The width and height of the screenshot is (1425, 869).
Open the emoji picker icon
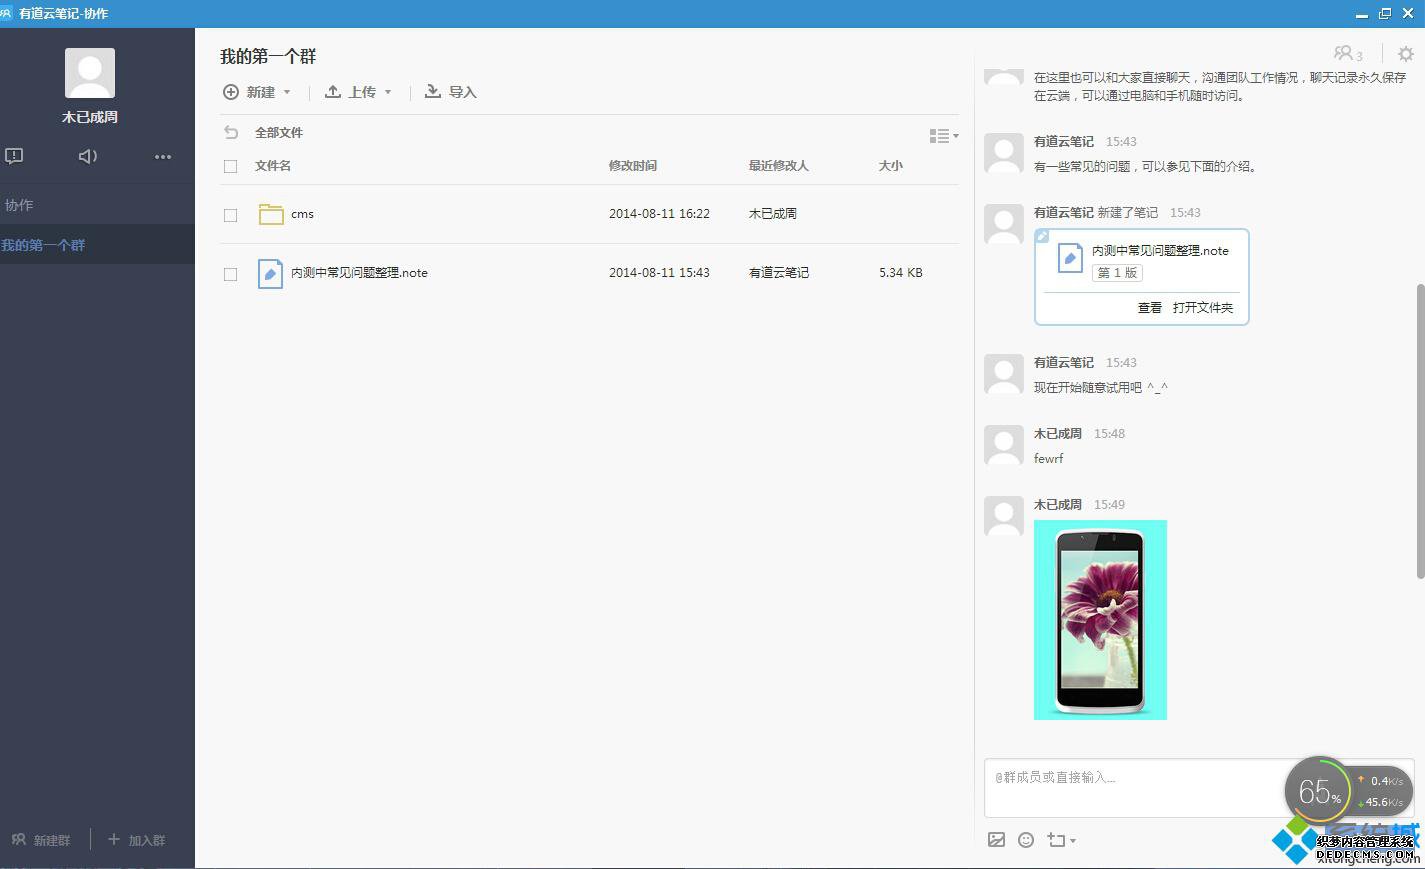(1026, 840)
